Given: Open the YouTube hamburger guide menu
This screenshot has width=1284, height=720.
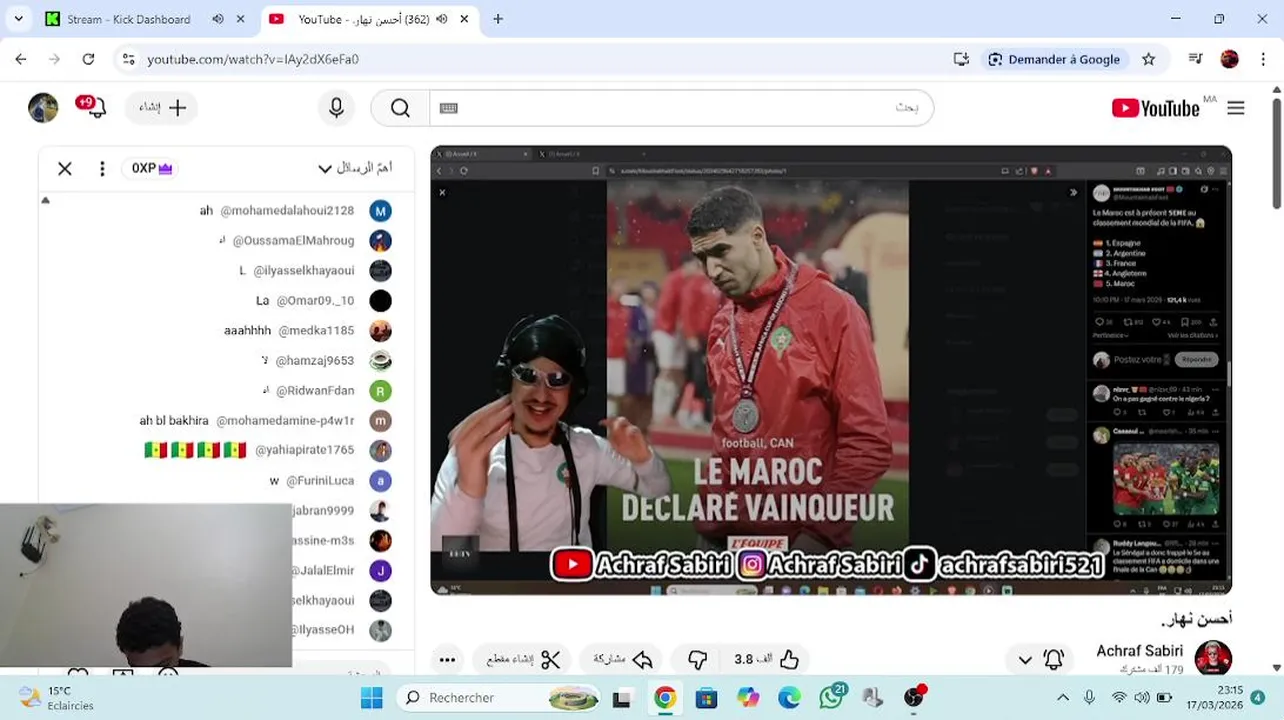Looking at the screenshot, I should (1236, 108).
